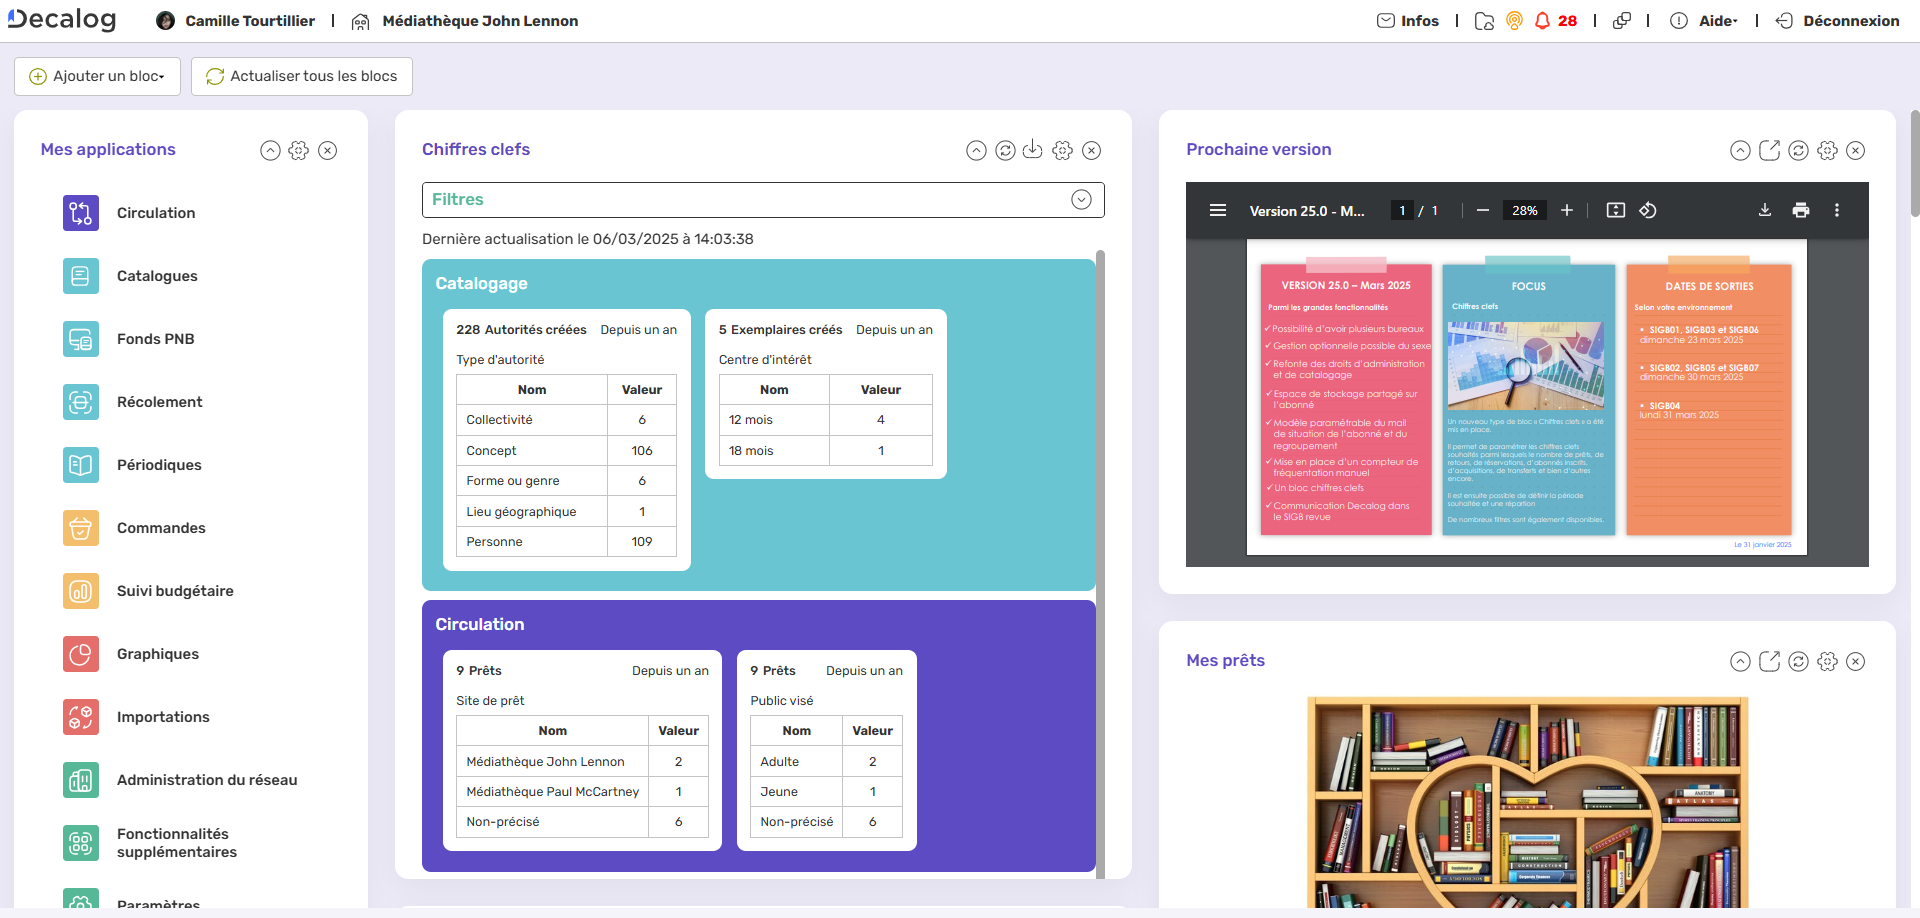
Task: Toggle the PDF viewer sidebar menu
Action: pos(1218,210)
